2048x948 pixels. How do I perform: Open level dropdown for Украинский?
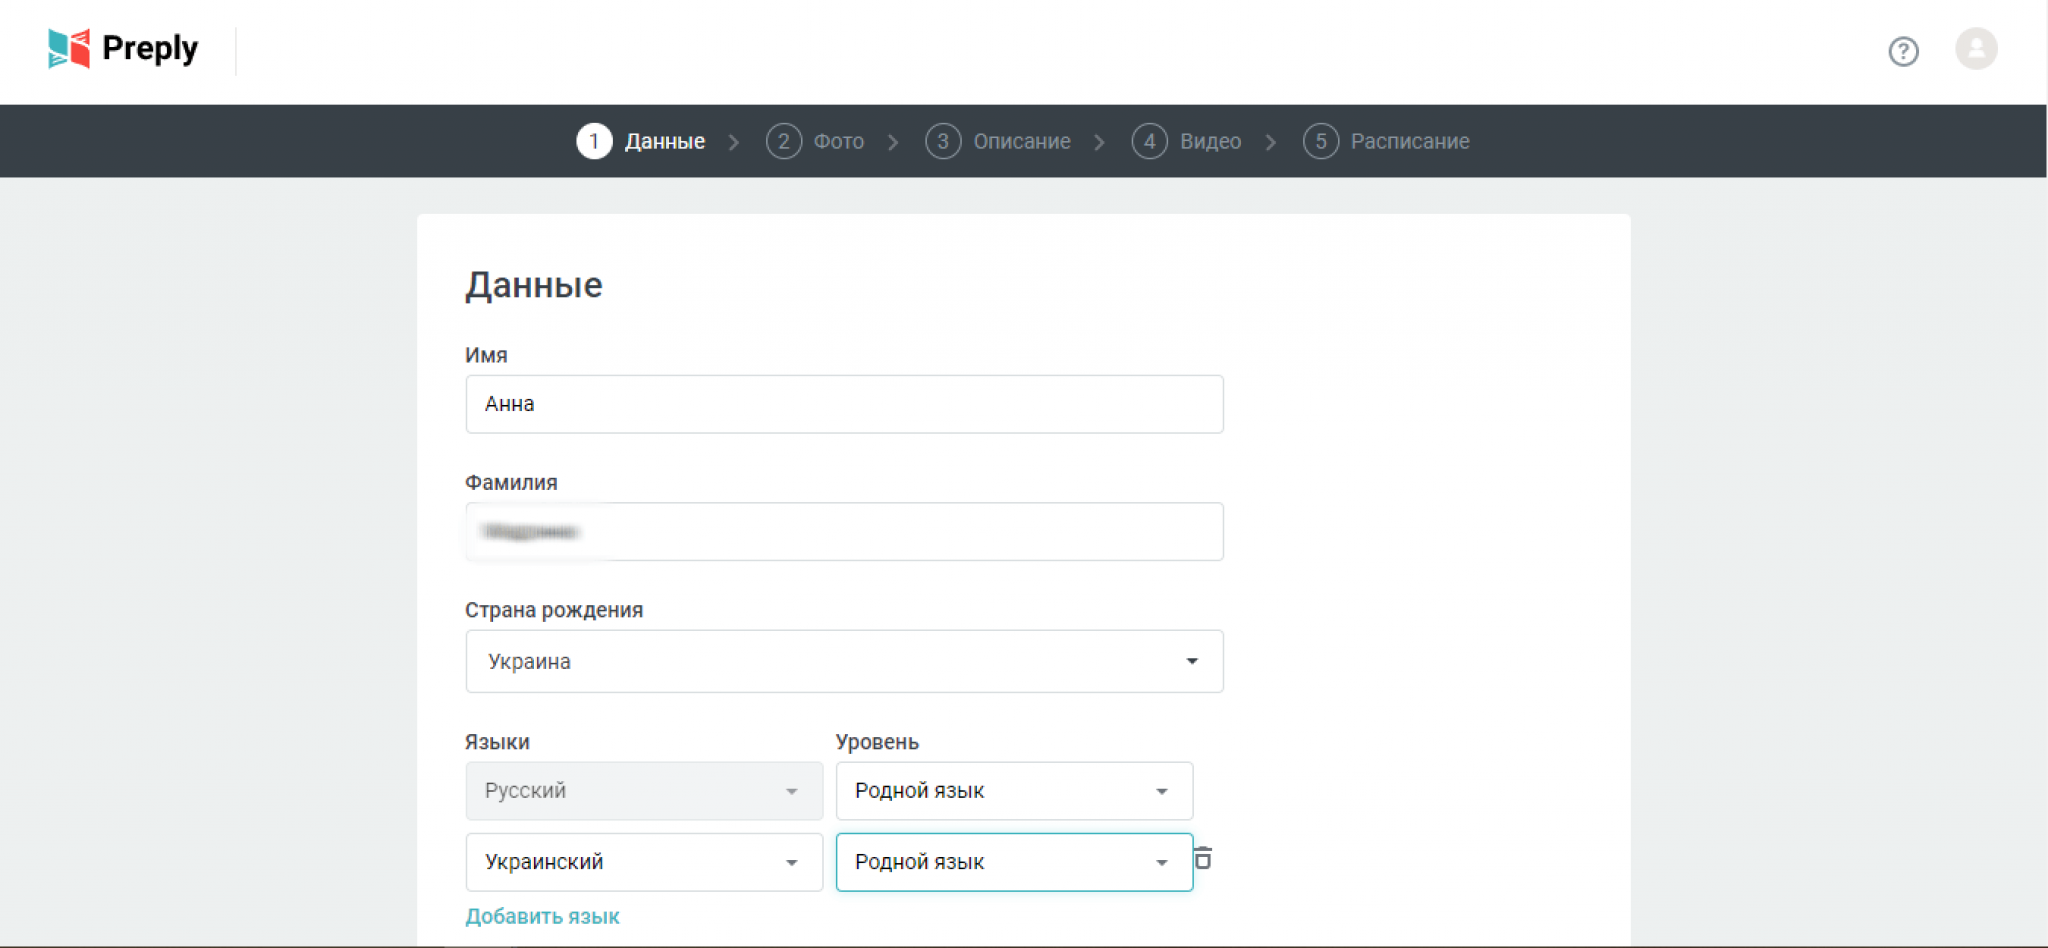click(x=1013, y=862)
